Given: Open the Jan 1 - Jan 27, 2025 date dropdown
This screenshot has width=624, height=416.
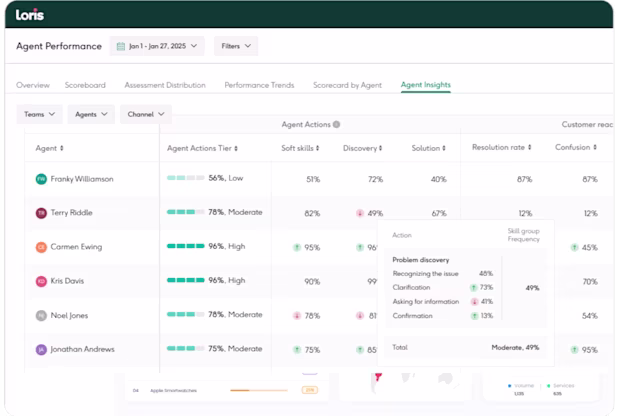Looking at the screenshot, I should (157, 46).
